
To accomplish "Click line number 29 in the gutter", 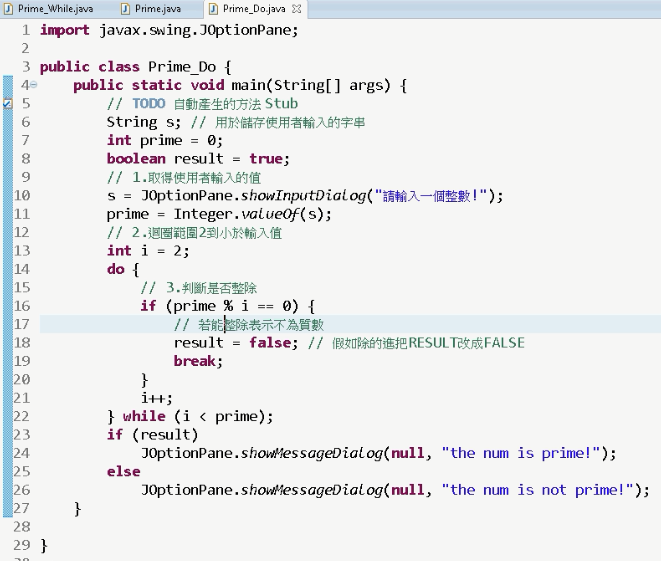I will [x=22, y=545].
